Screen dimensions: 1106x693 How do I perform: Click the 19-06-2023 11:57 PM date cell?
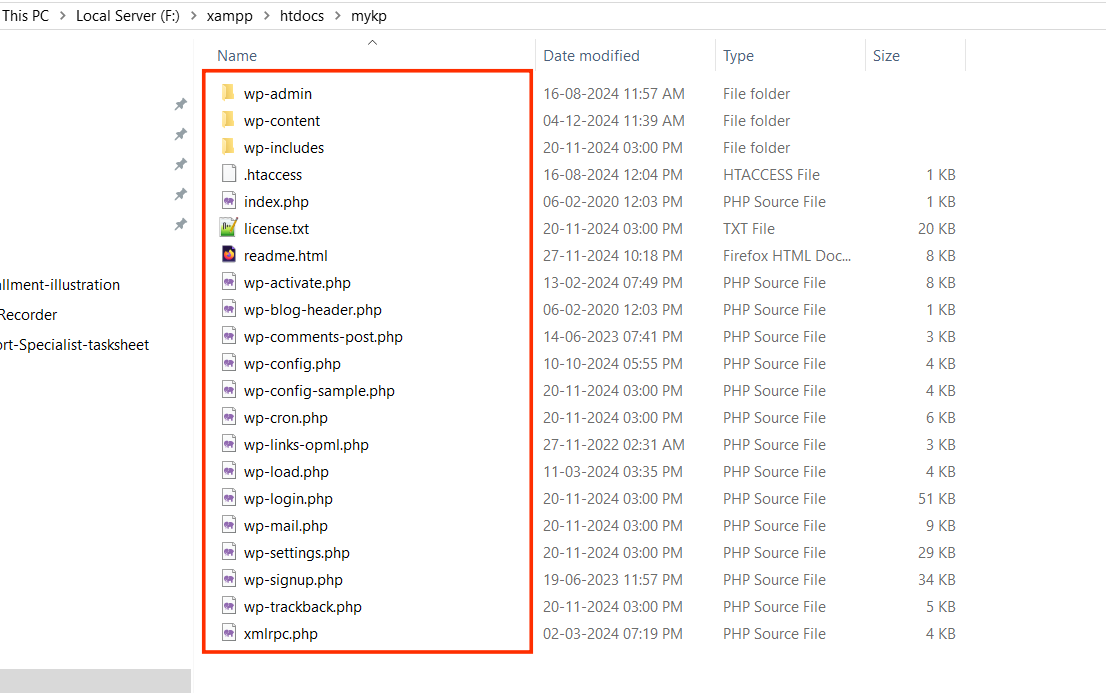pyautogui.click(x=612, y=579)
